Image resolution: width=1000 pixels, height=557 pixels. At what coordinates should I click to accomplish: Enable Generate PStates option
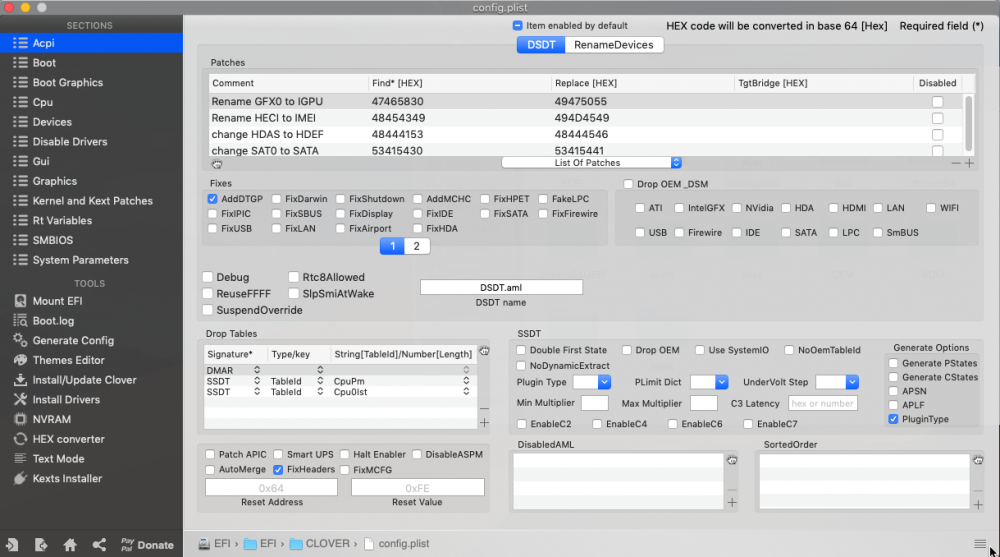893,363
